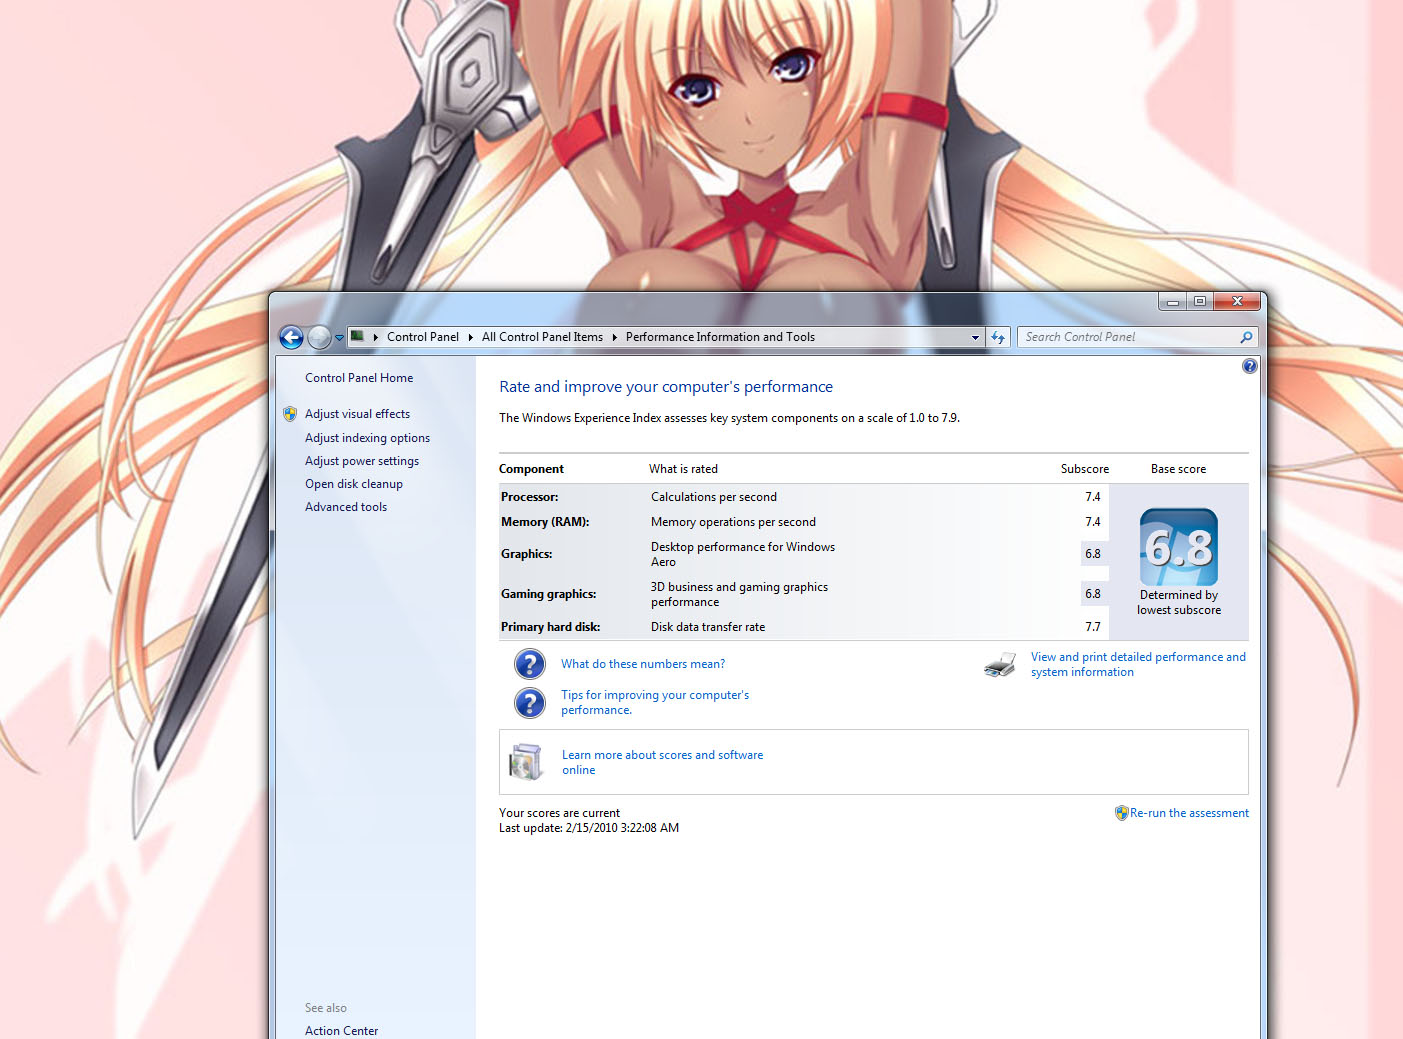Open Tips for improving your computer's performance

point(655,702)
